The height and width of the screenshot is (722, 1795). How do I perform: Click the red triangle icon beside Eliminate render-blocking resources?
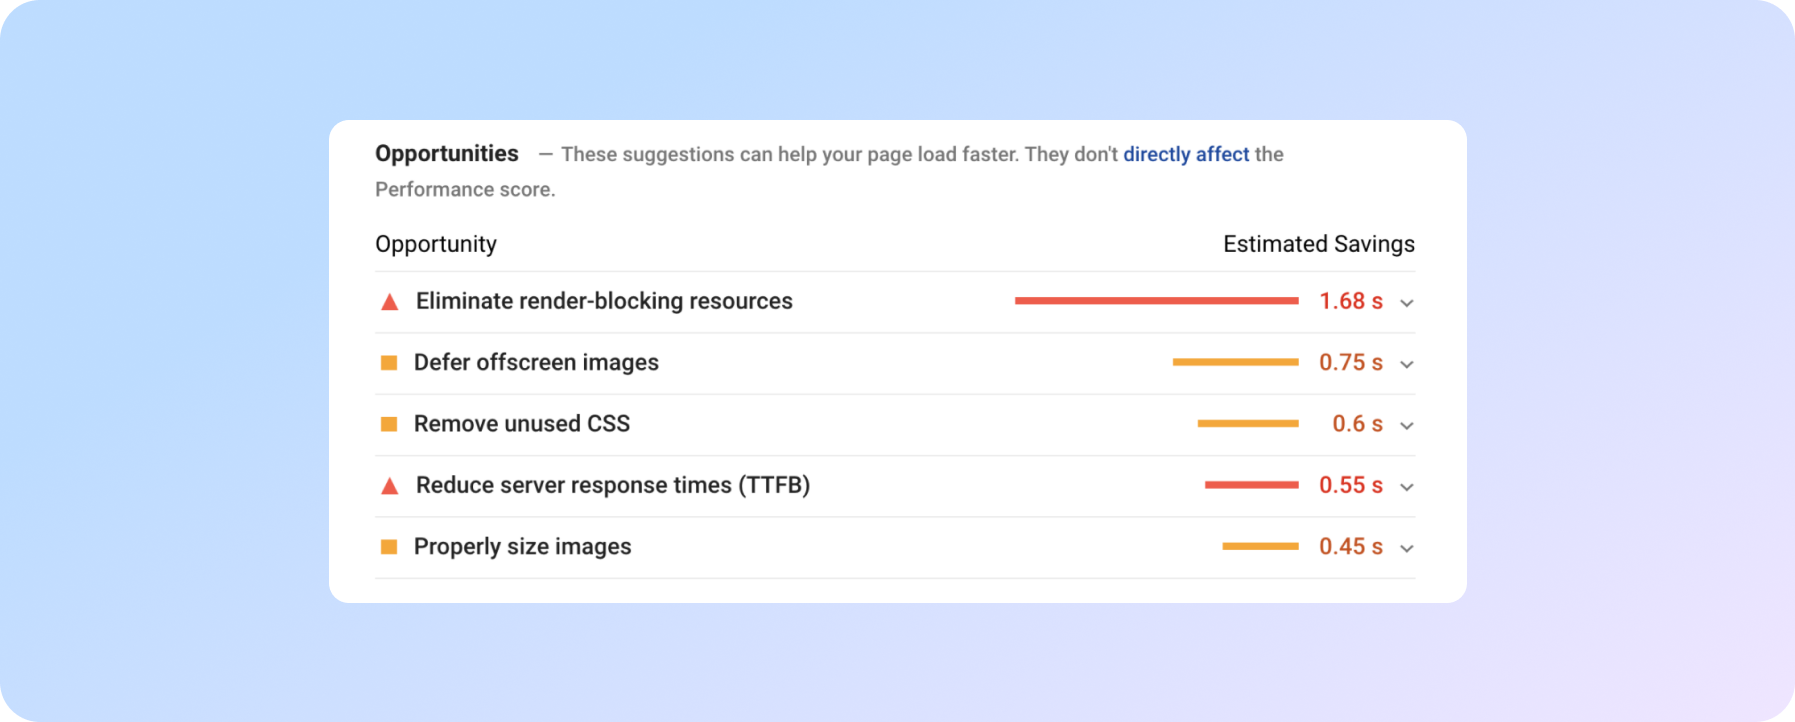coord(389,299)
